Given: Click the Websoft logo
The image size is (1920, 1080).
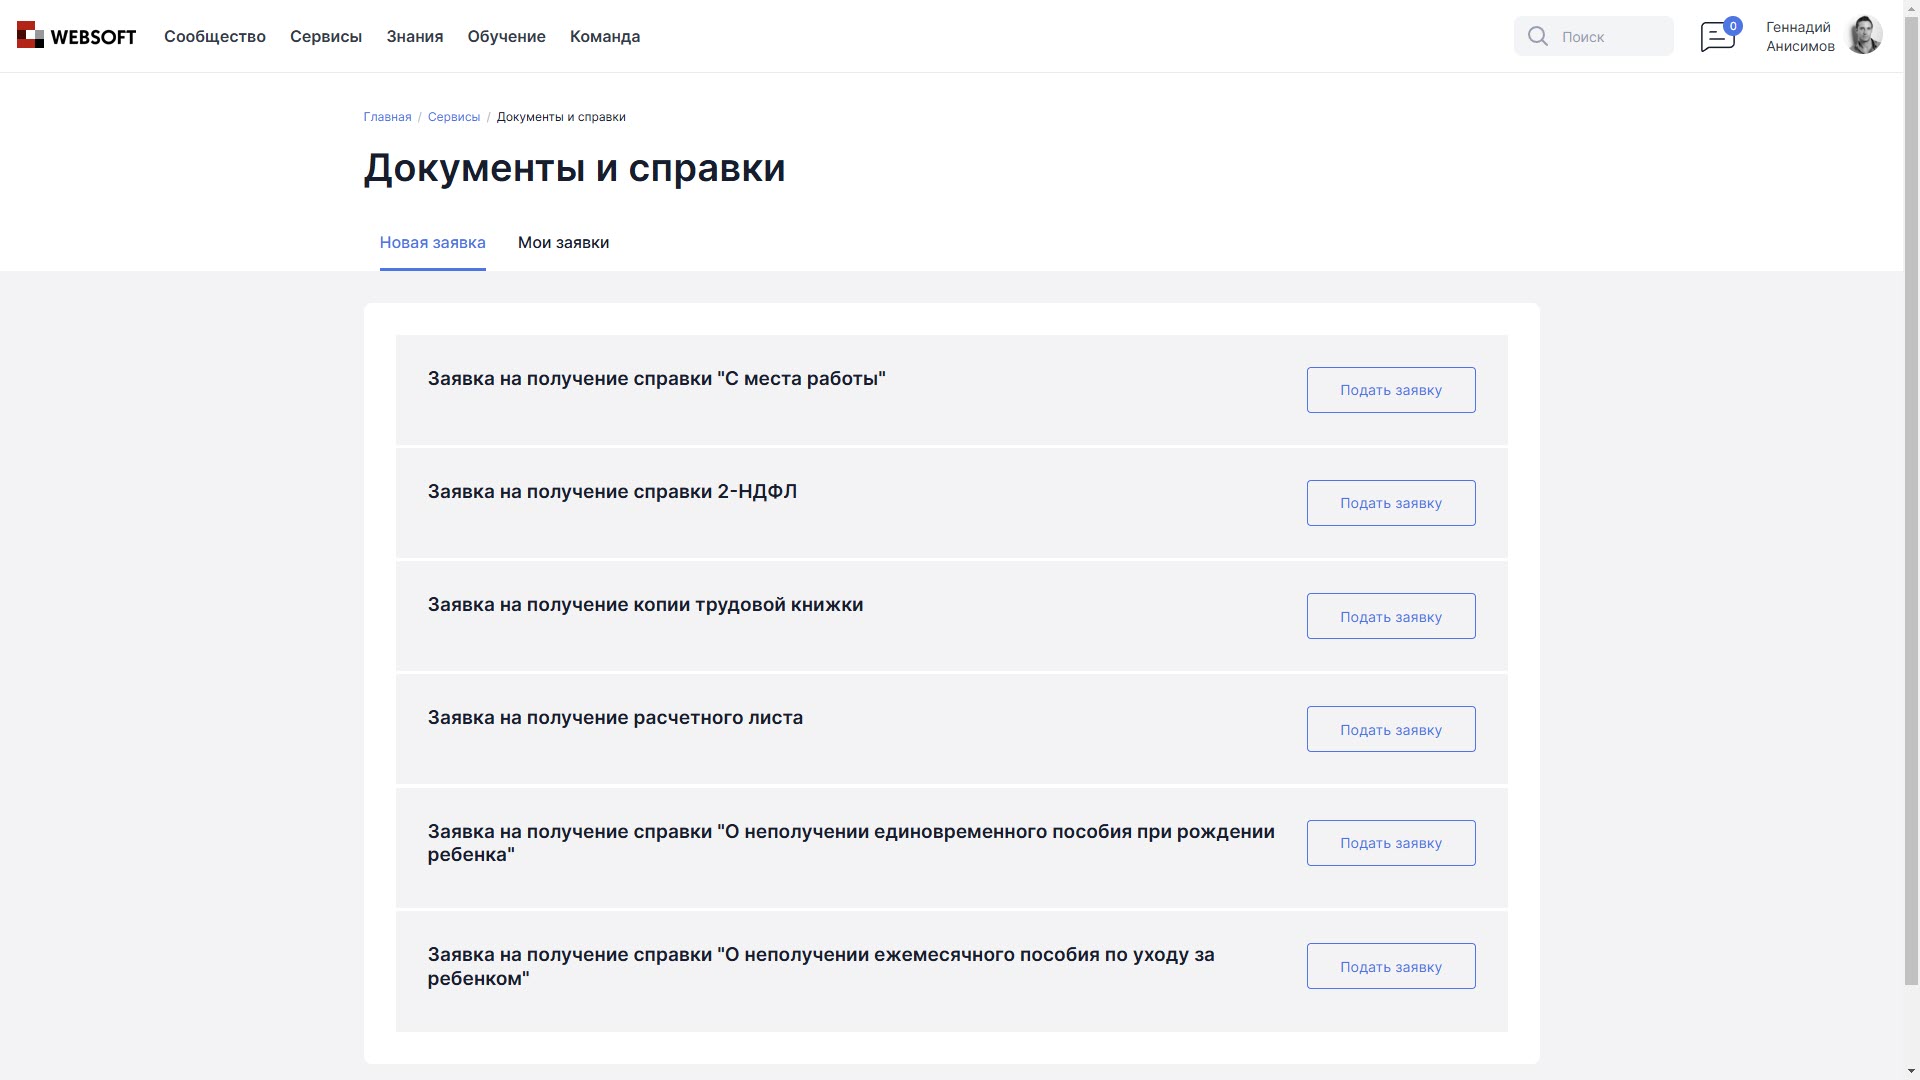Looking at the screenshot, I should pyautogui.click(x=75, y=35).
